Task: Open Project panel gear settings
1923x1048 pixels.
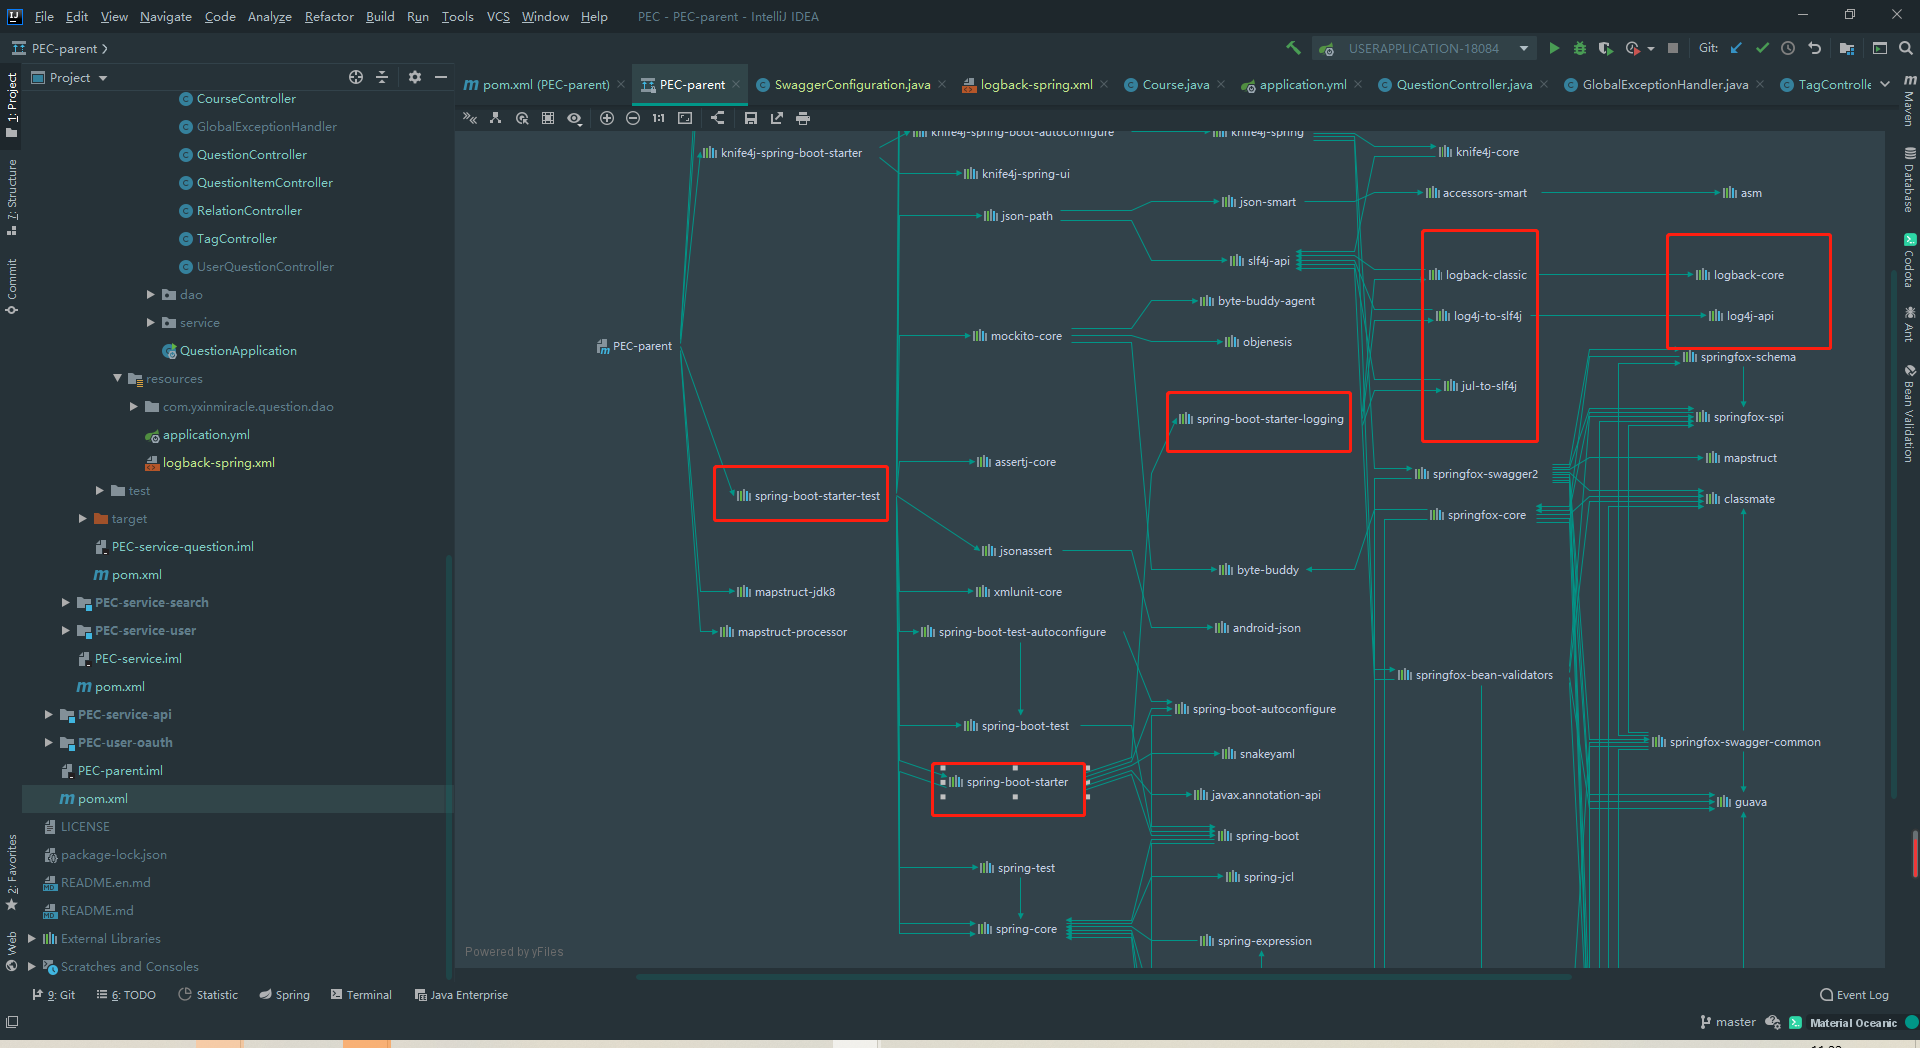Action: click(x=415, y=77)
